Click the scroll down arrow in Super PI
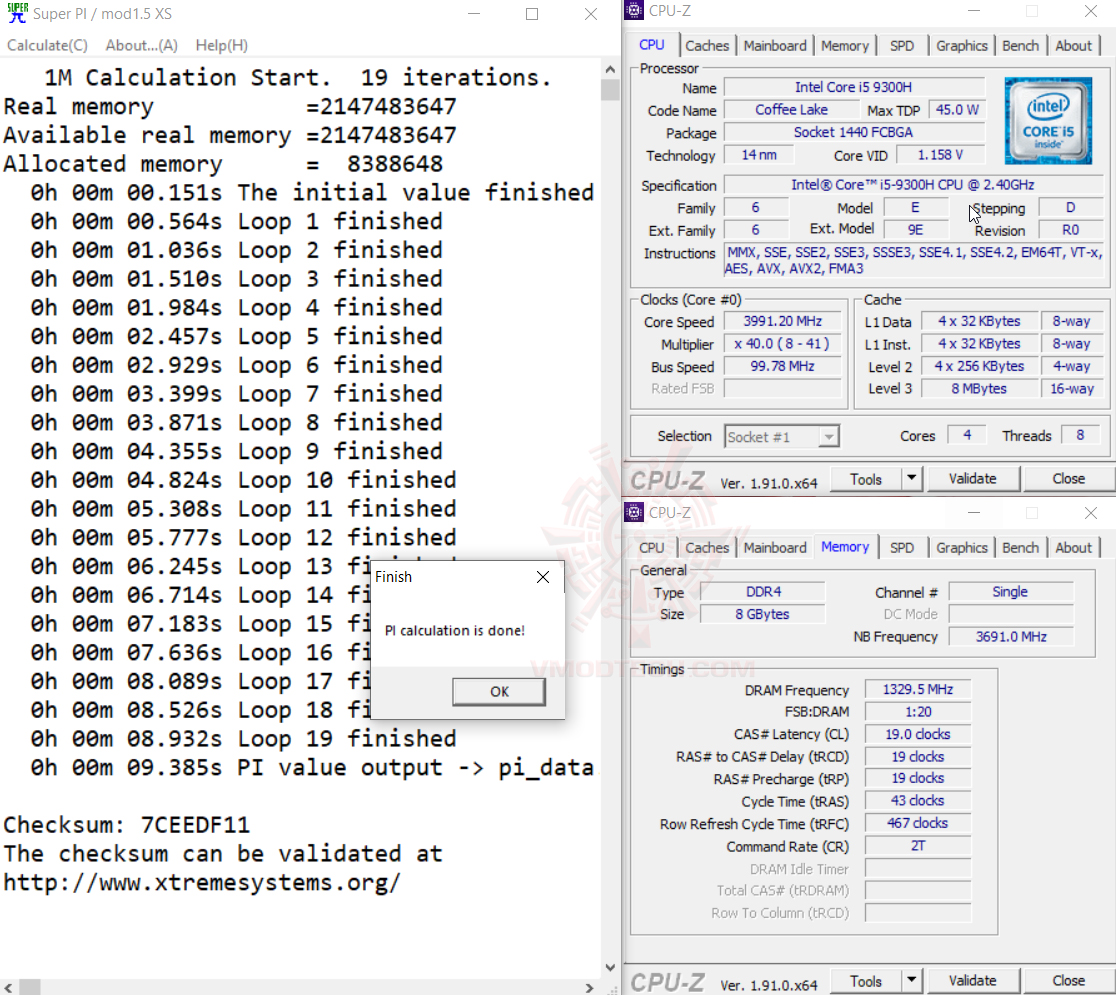The width and height of the screenshot is (1116, 995). [x=610, y=967]
